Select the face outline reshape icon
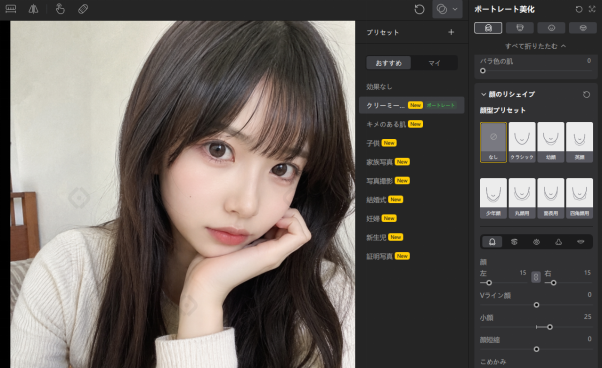Screen dimensions: 602x368 (492, 242)
